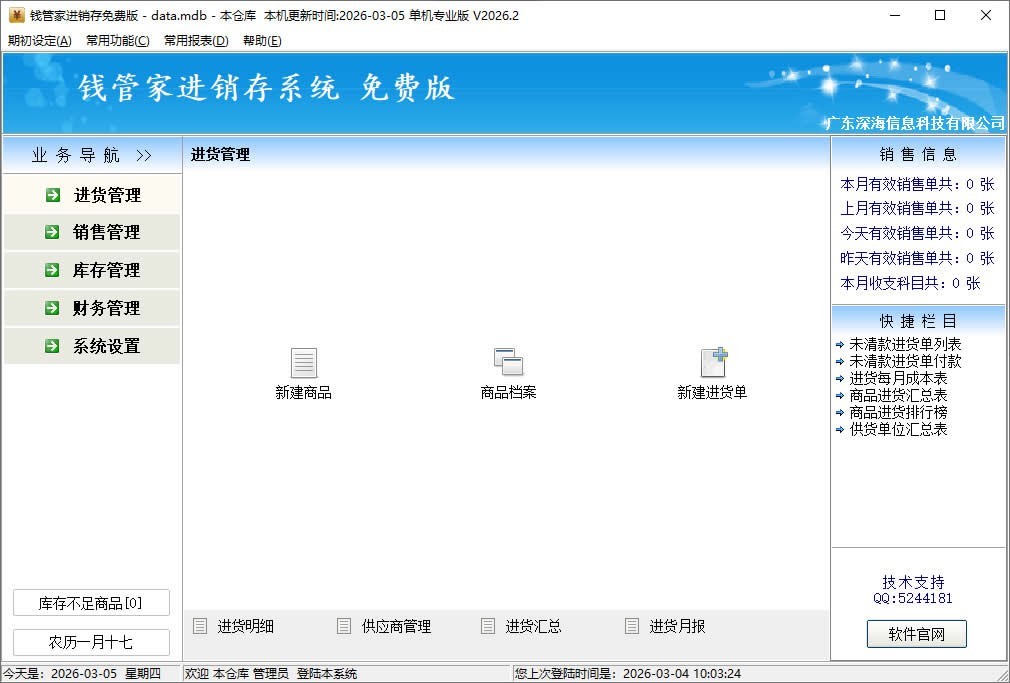Click the 软件官网 button
Screen dimensions: 1010x683
coord(916,633)
